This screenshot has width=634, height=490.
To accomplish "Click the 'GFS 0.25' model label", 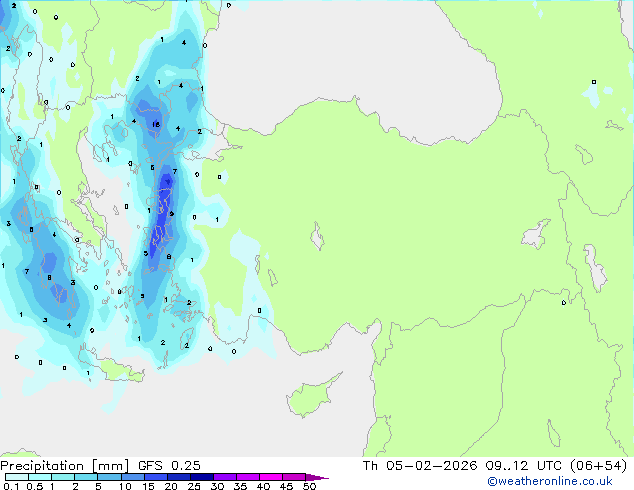I will (x=169, y=465).
